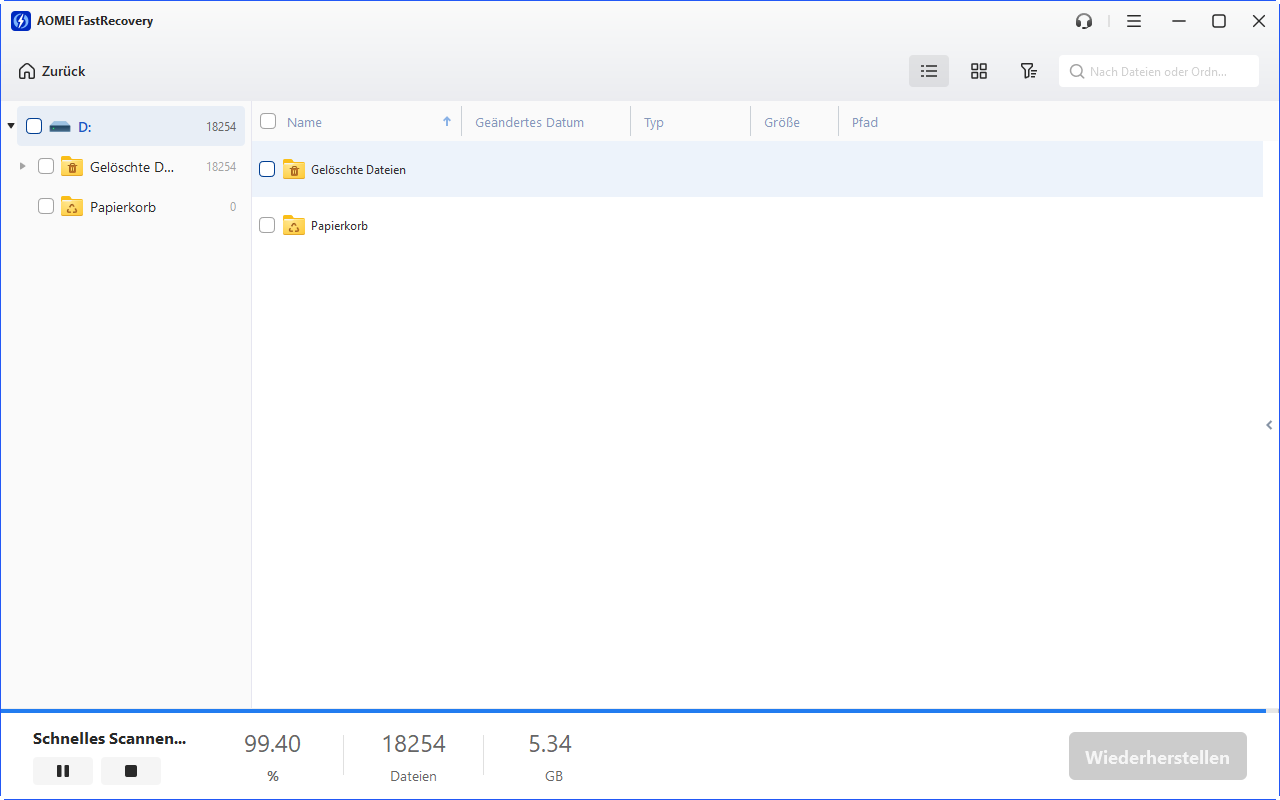Click the 18254 count beside D: drive
Screen dimensions: 1280x800
[221, 127]
